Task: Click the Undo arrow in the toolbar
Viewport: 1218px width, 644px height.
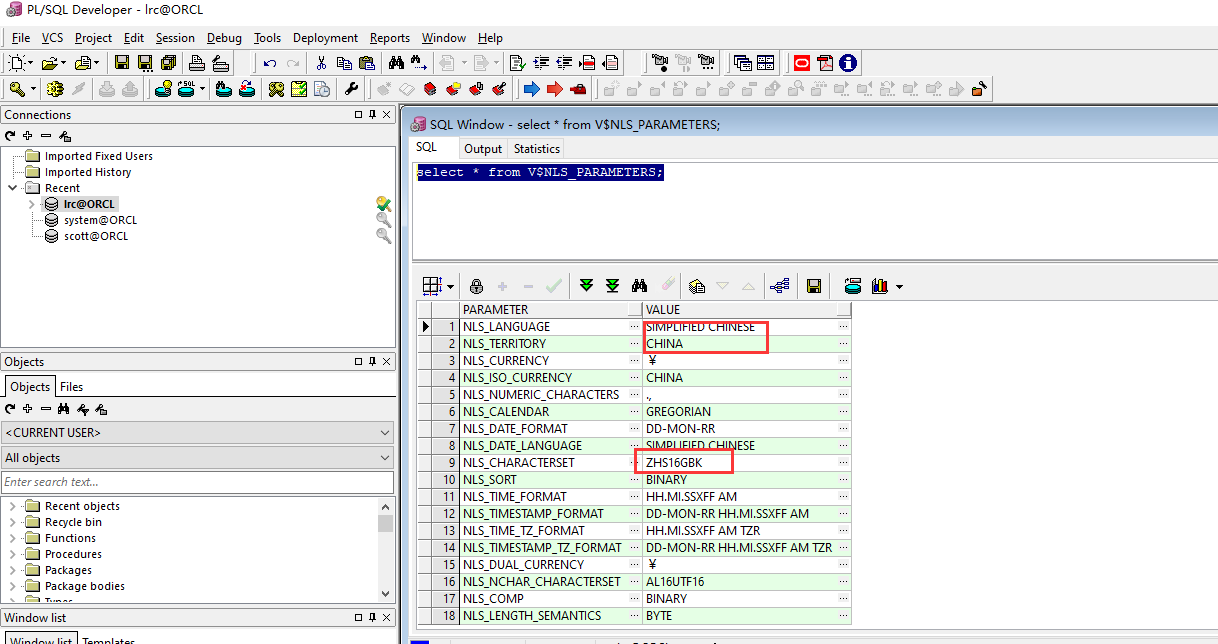Action: pos(270,63)
